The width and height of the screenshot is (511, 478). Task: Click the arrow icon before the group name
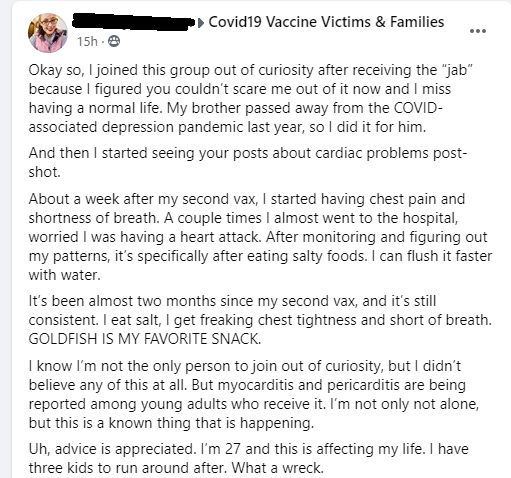tap(201, 23)
